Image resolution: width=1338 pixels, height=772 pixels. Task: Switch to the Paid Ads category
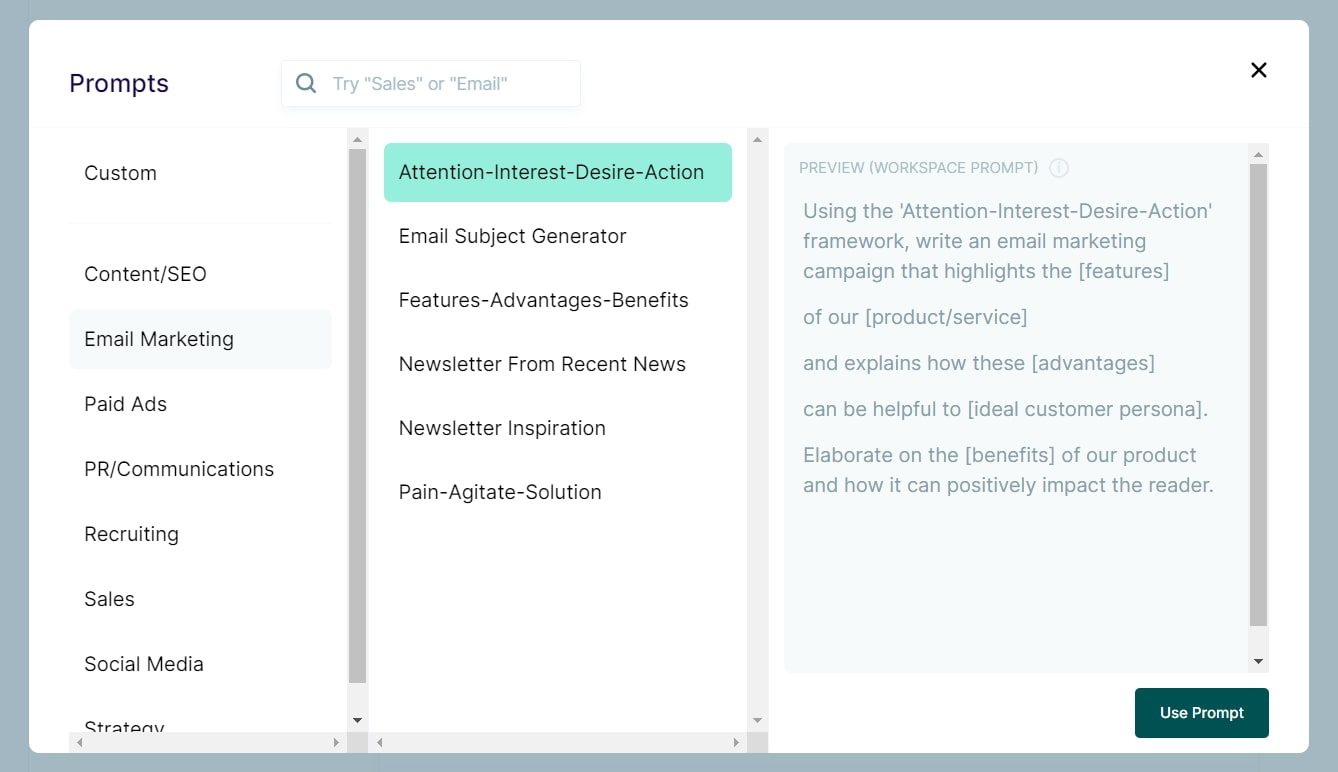[126, 404]
